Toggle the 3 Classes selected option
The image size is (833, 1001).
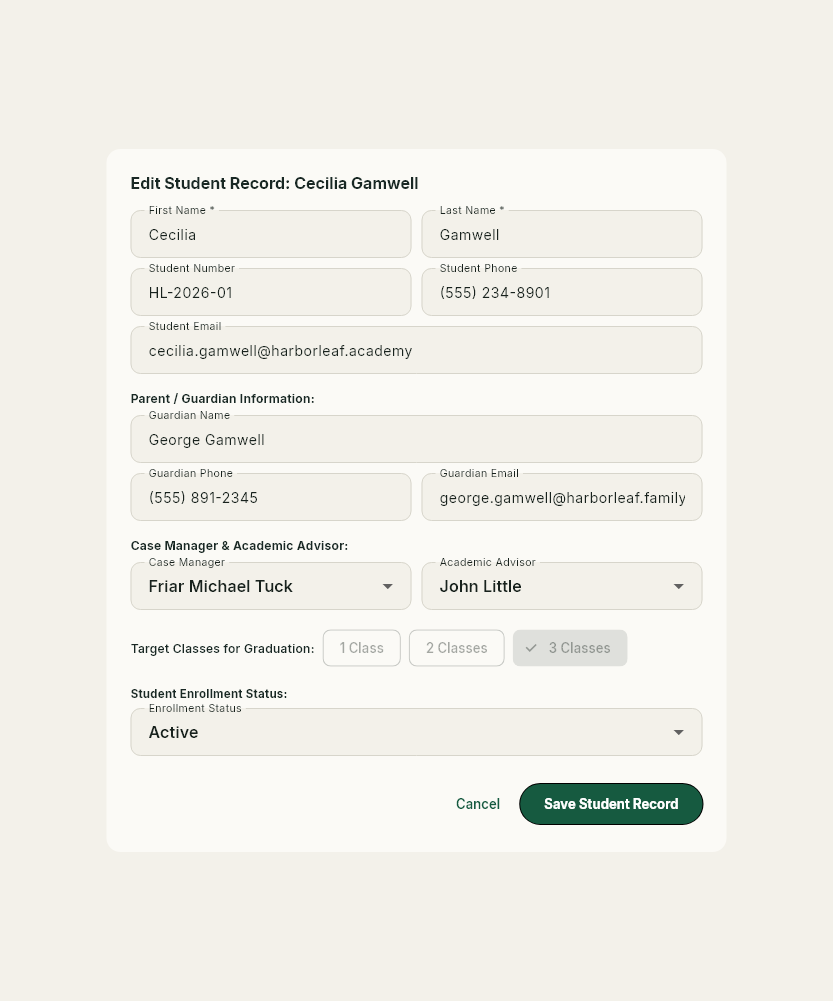570,648
